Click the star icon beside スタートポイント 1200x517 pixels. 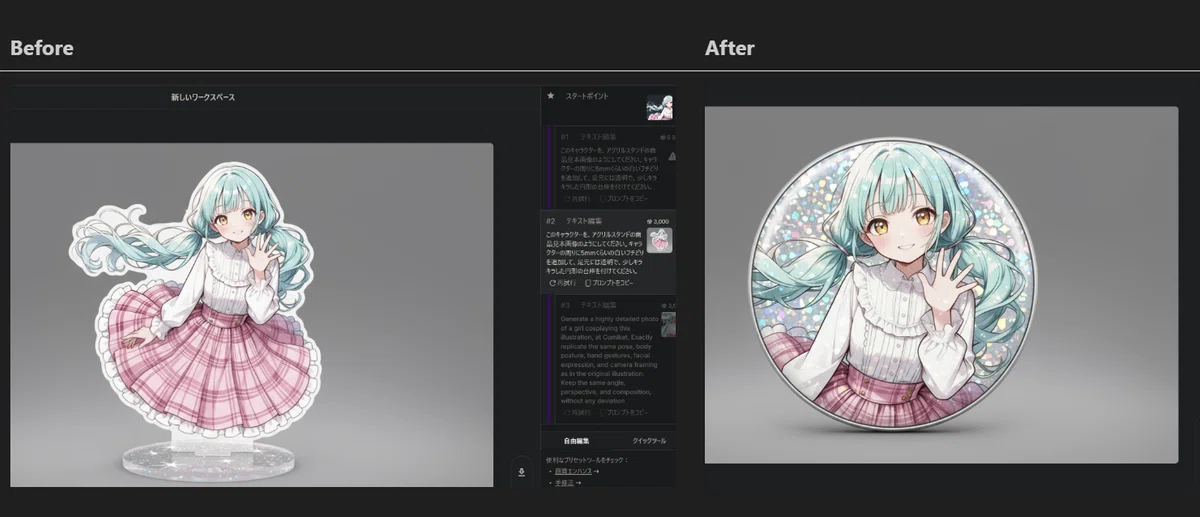(551, 96)
